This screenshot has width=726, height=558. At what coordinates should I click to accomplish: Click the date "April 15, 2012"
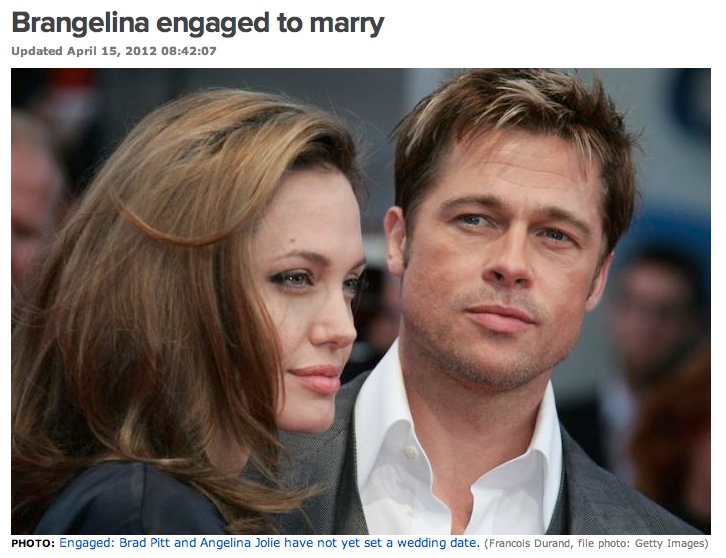112,51
